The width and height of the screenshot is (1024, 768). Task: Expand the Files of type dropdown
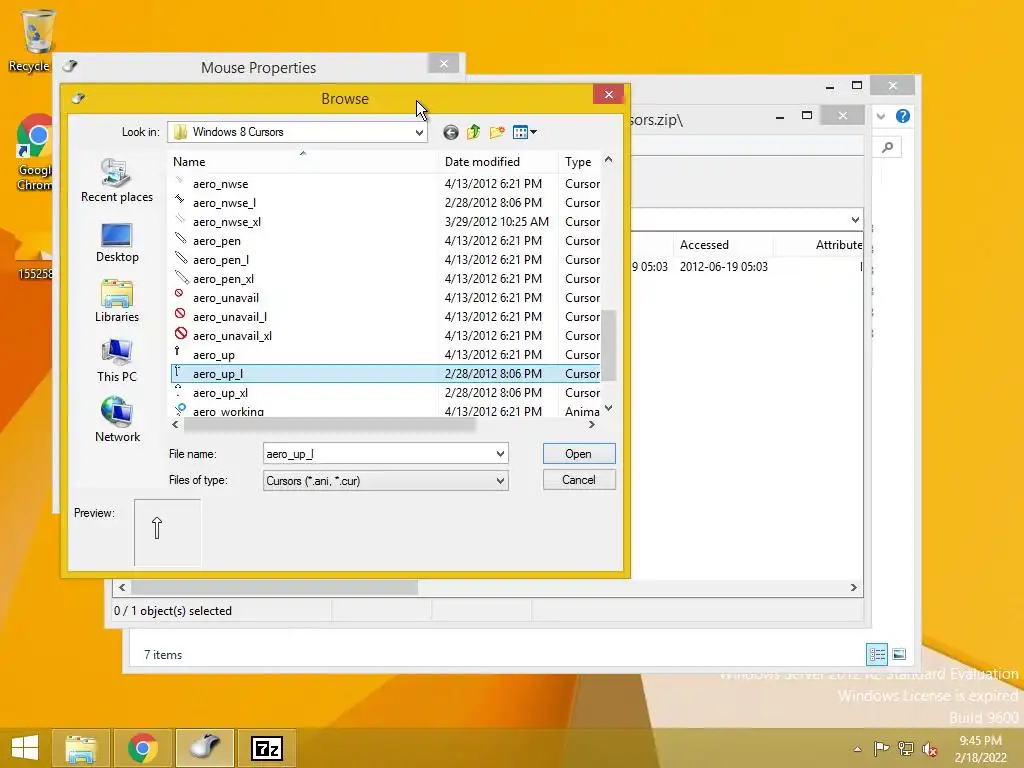500,481
